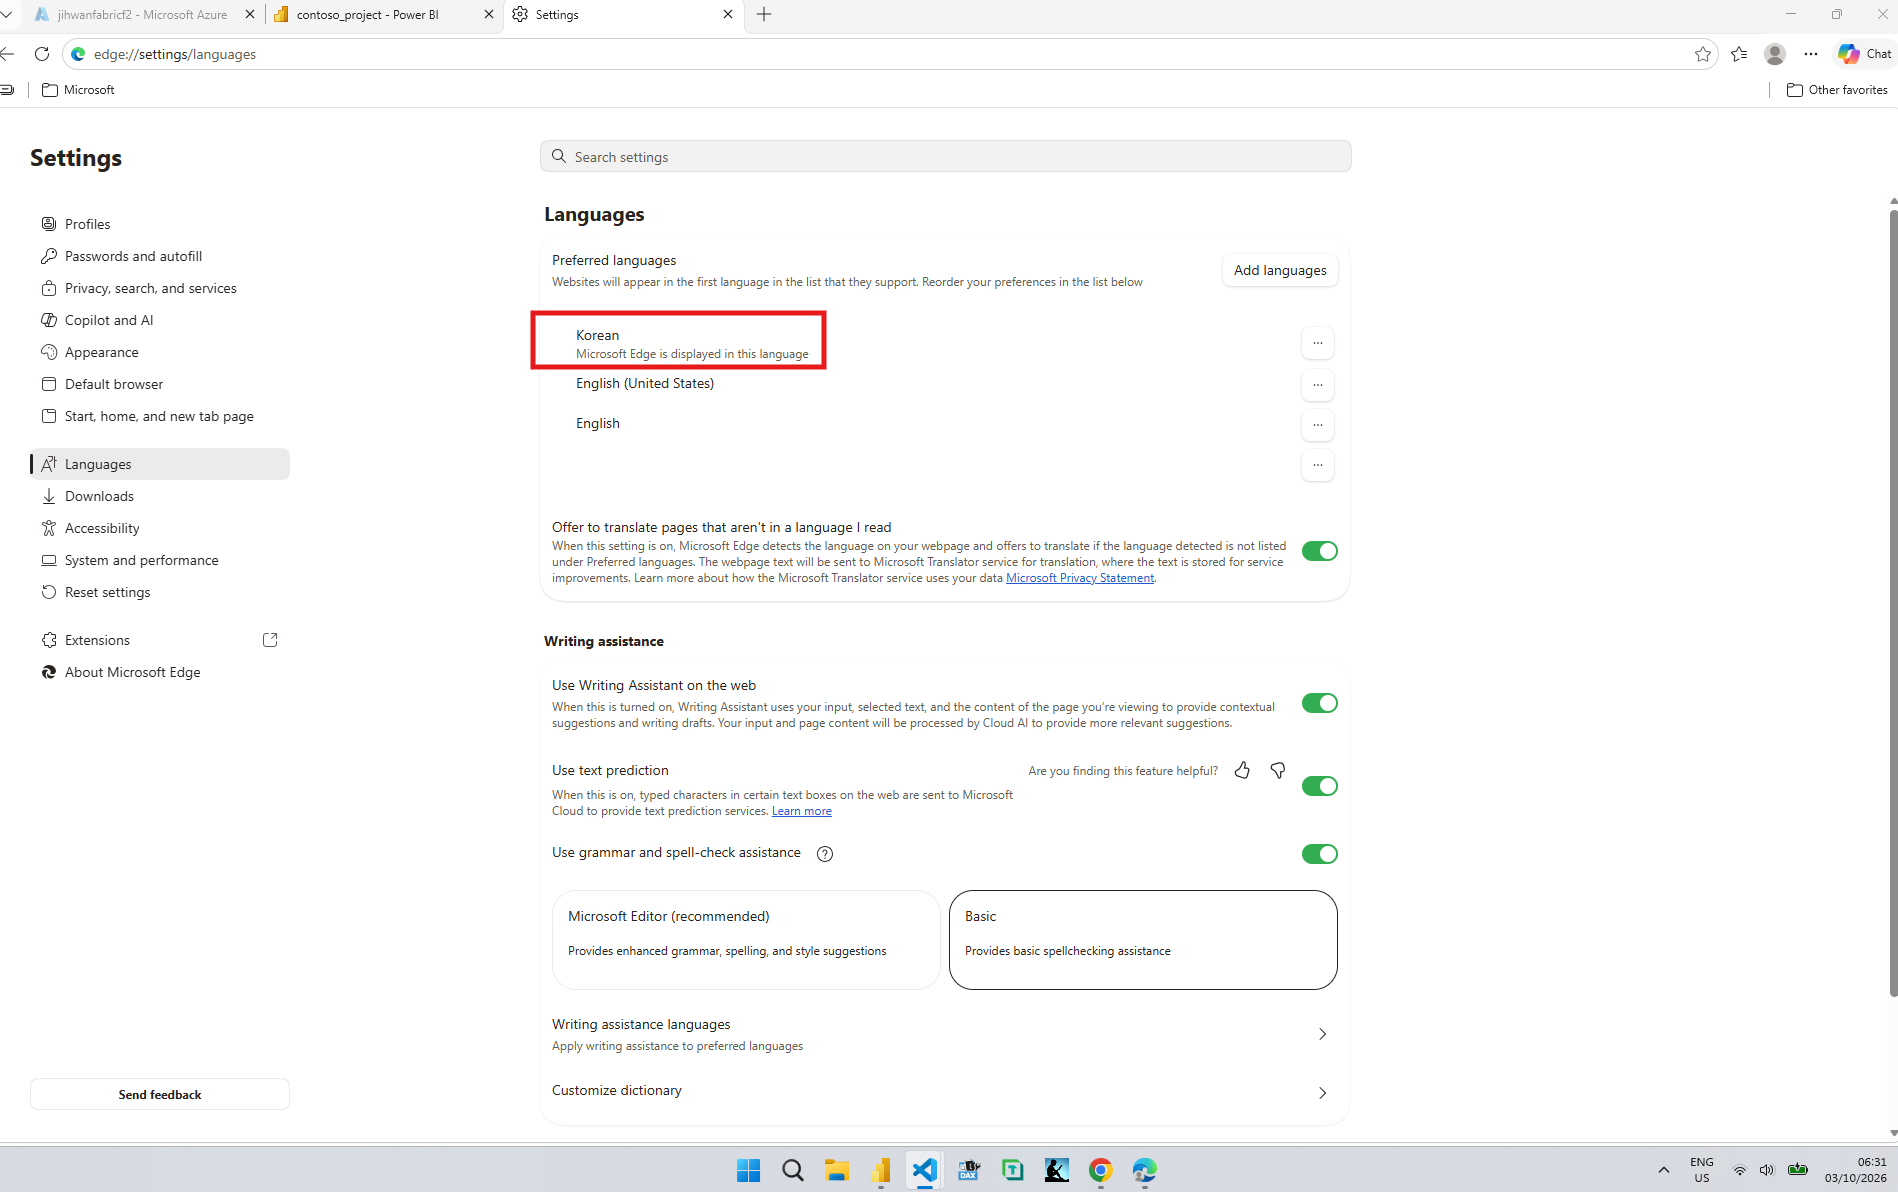Screen dimensions: 1898x1192
Task: Open Microsoft Privacy Statement link
Action: 1080,578
